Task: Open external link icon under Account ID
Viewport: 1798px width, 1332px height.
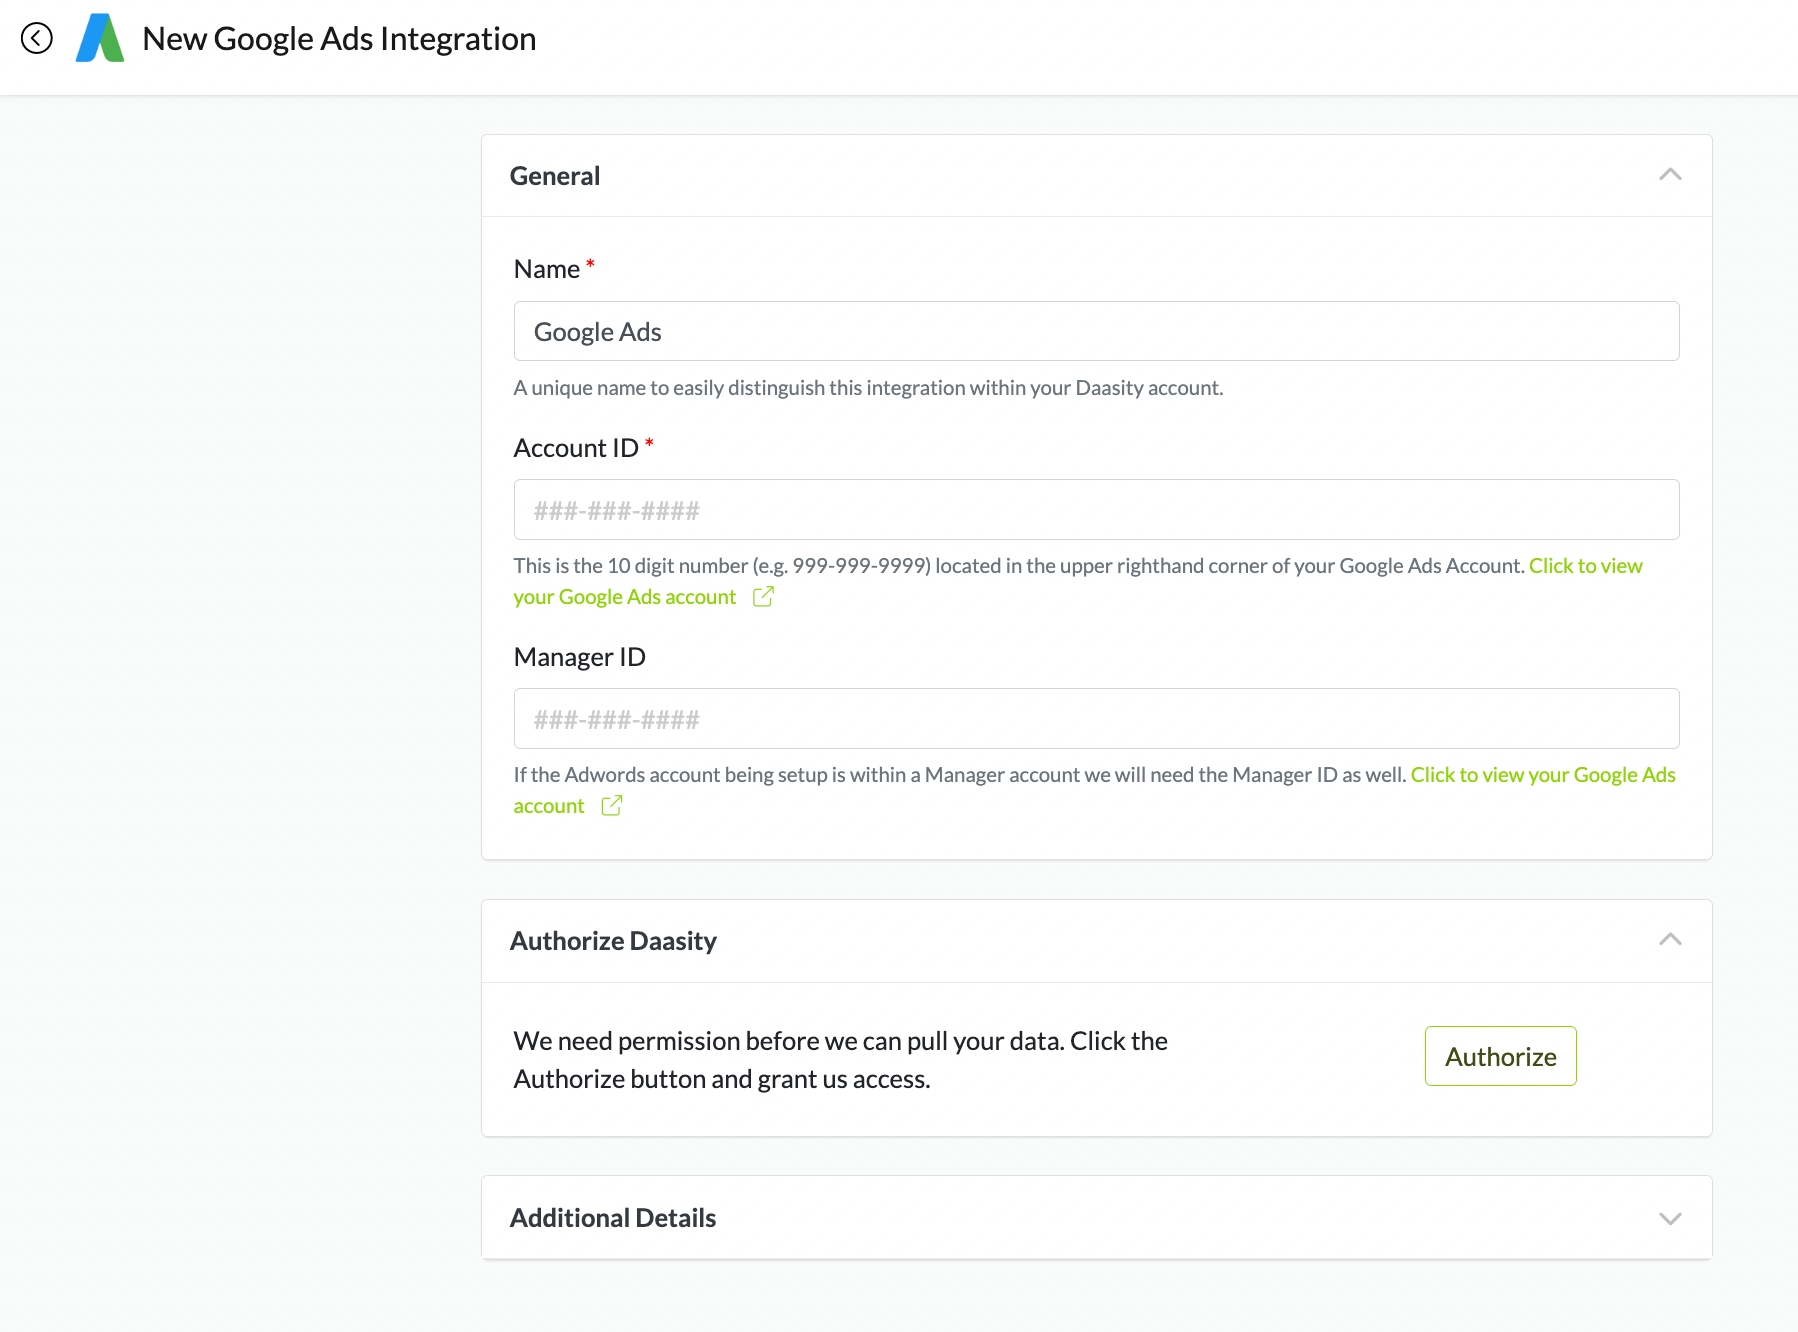Action: coord(763,597)
